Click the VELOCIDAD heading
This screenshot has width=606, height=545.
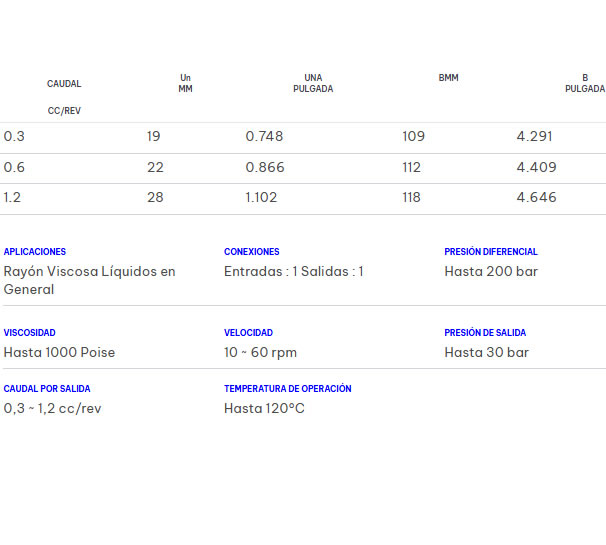pos(248,333)
